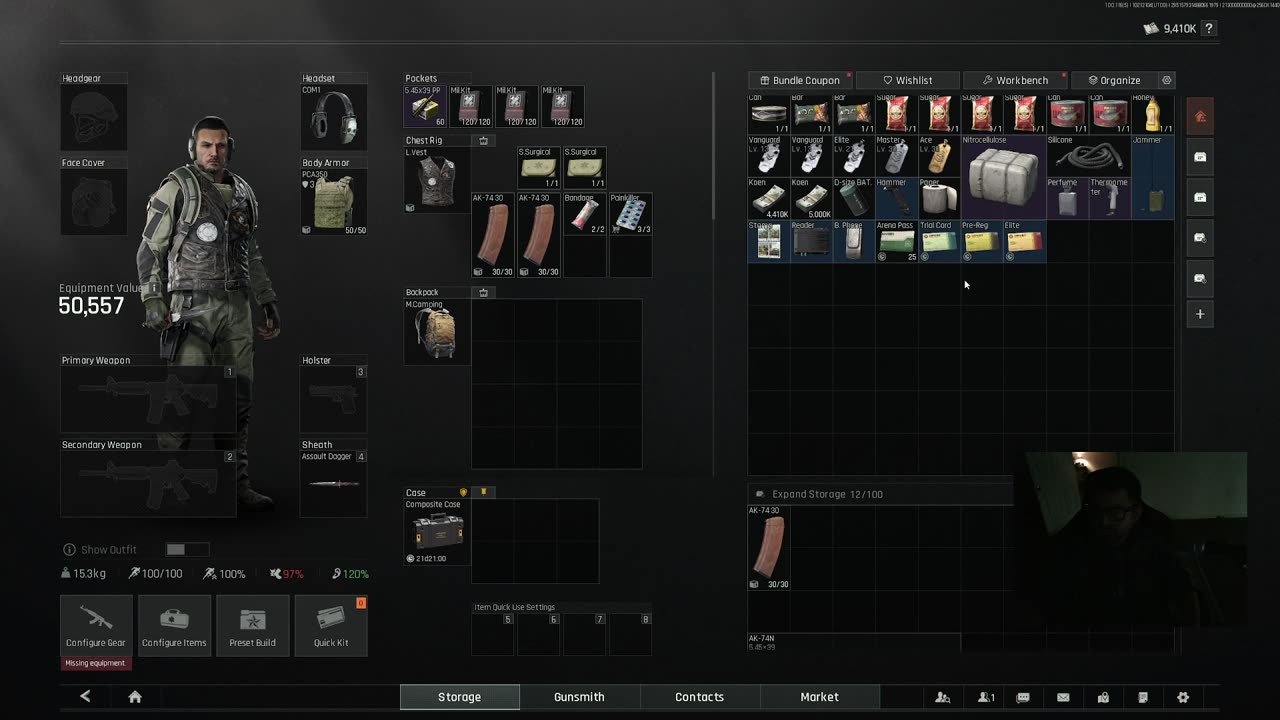The width and height of the screenshot is (1280, 720).
Task: Open Preset Build
Action: (252, 625)
